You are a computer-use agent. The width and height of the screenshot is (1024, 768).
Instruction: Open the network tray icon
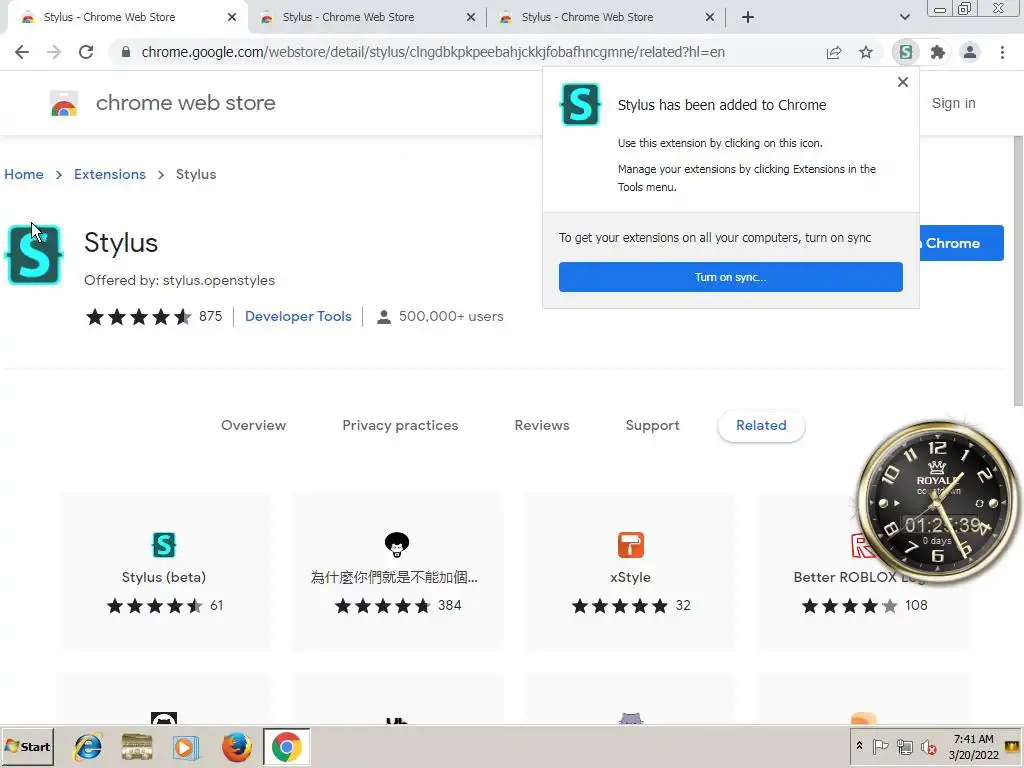tap(904, 746)
